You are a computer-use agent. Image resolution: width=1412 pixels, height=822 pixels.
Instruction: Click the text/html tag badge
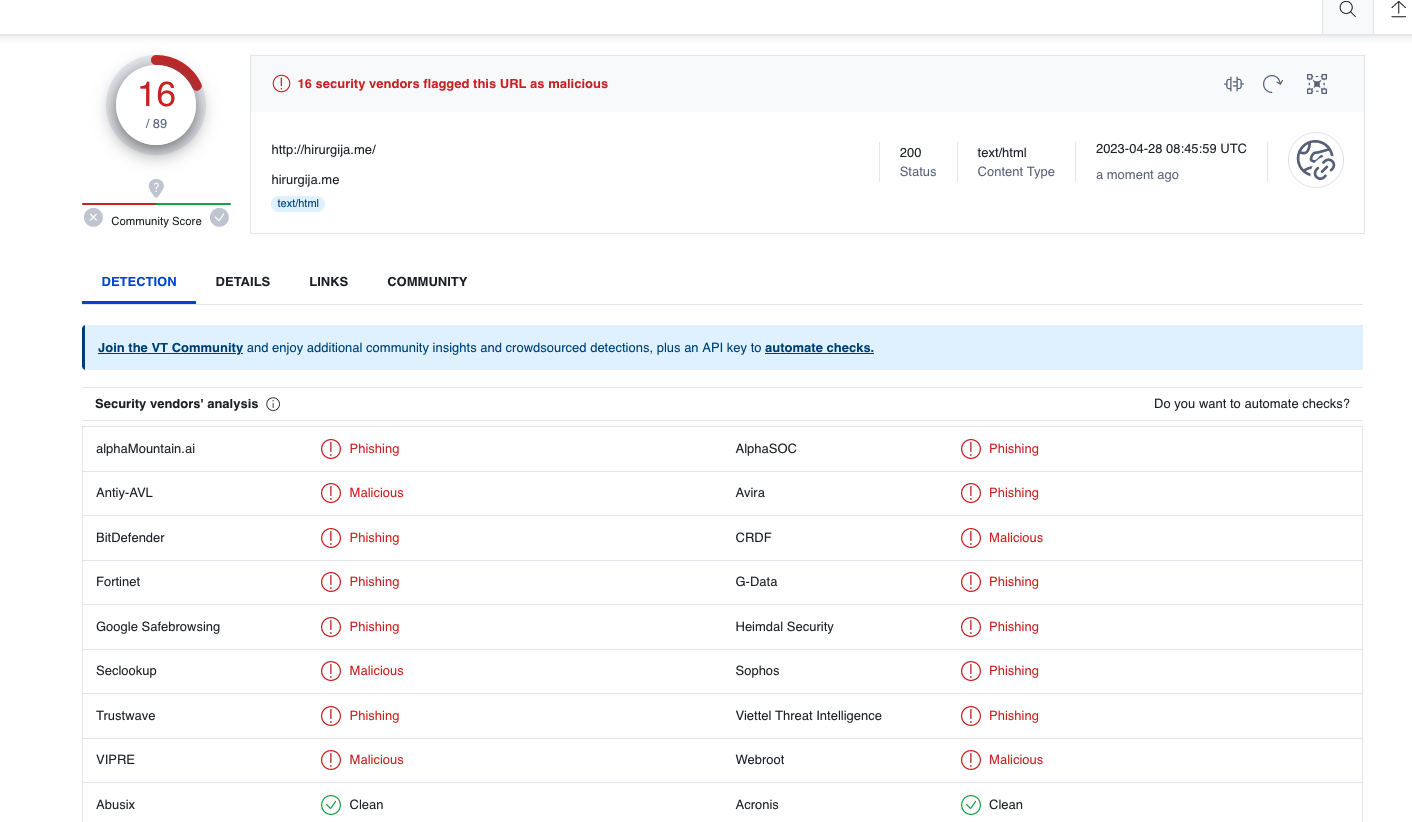(298, 203)
